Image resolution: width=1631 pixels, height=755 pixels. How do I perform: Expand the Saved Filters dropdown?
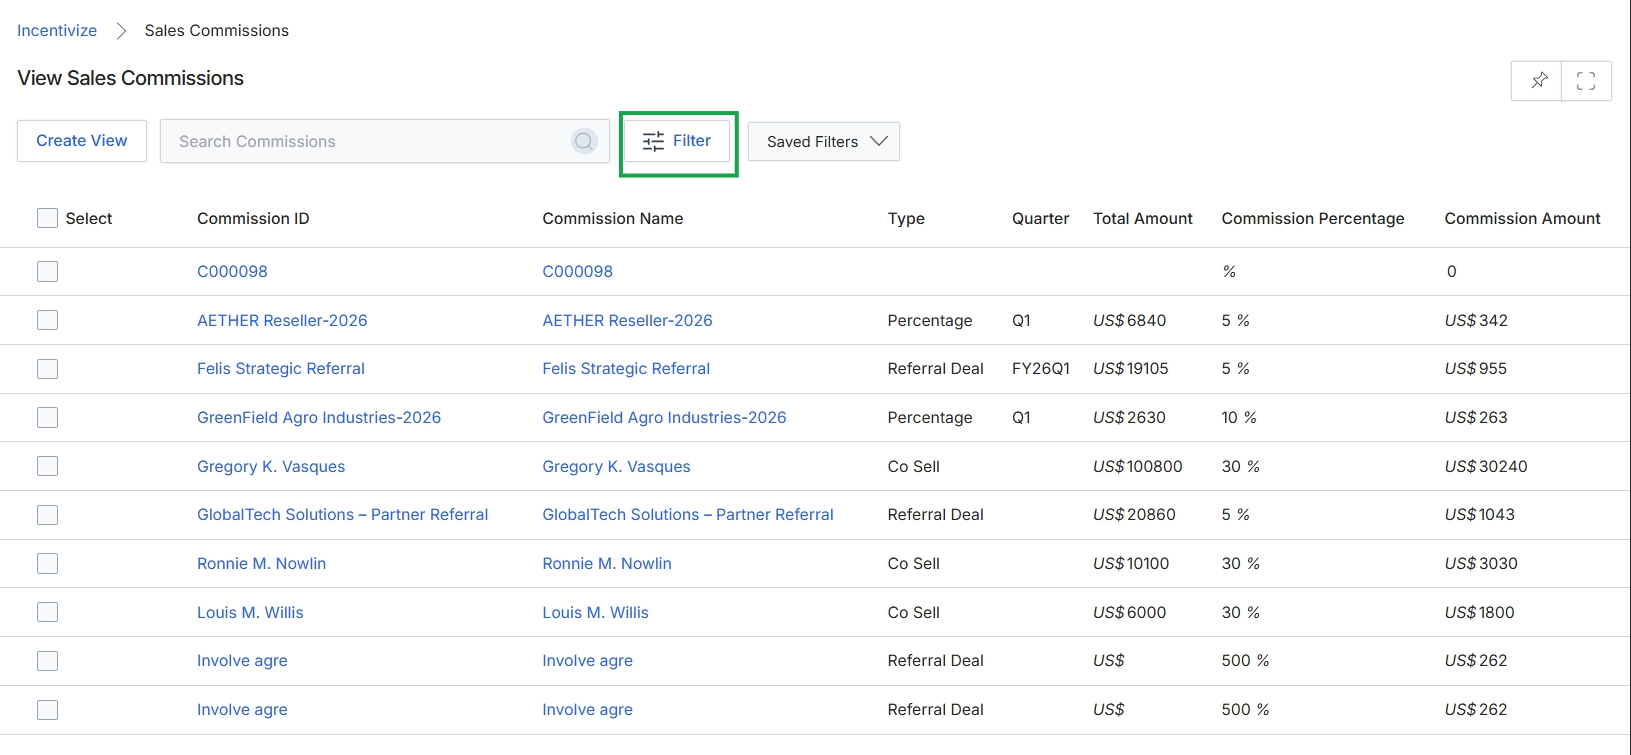point(824,141)
